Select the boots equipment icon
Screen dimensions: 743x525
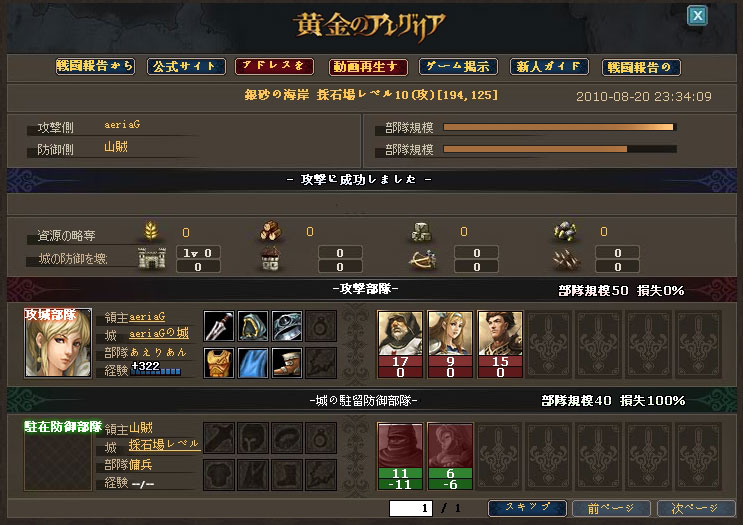287,363
